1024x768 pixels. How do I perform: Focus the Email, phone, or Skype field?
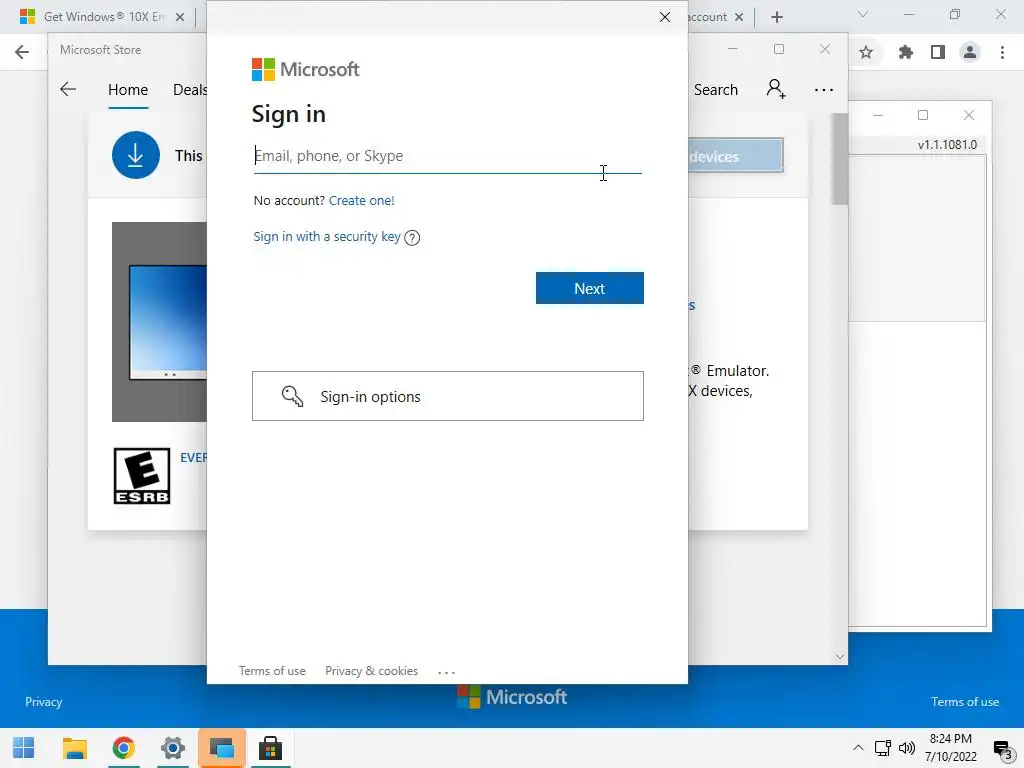coord(447,156)
